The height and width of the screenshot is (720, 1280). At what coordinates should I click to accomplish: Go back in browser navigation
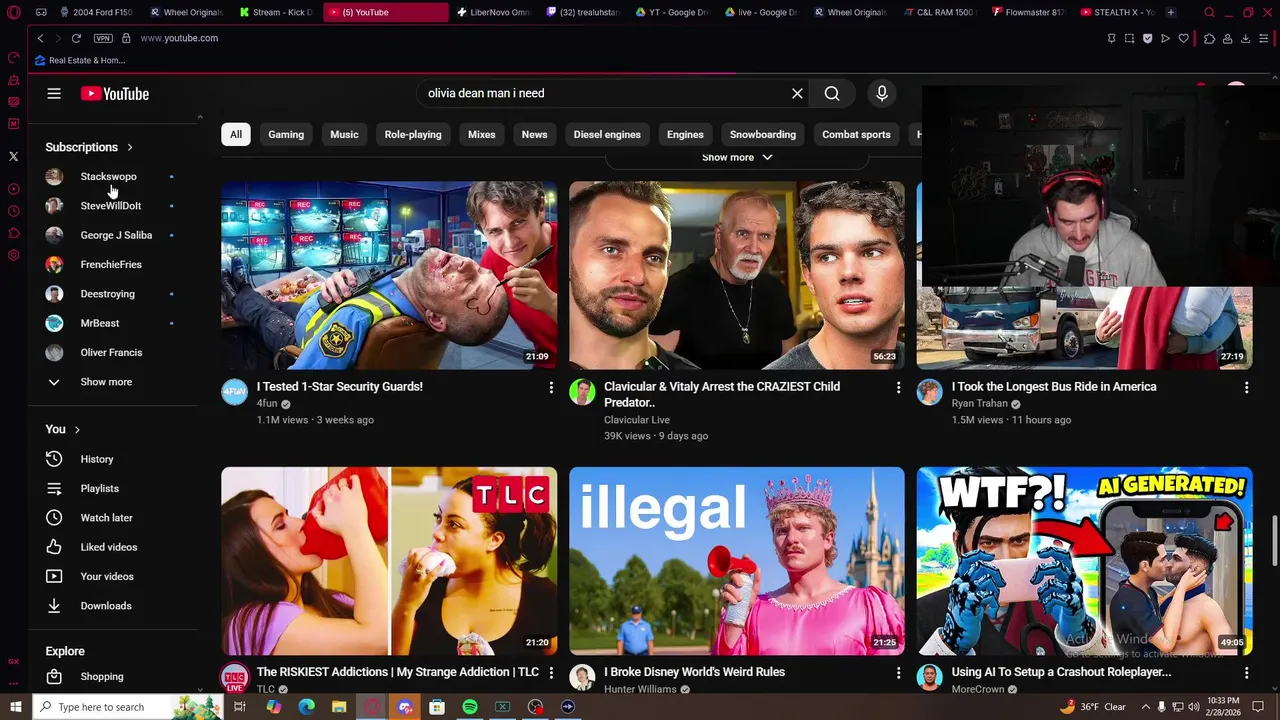pos(40,38)
